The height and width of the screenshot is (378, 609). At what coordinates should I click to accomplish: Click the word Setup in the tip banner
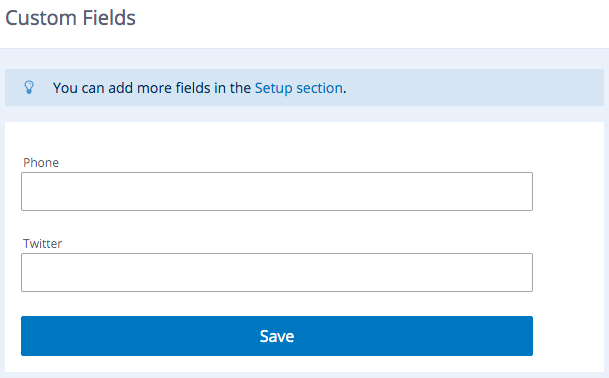coord(273,88)
